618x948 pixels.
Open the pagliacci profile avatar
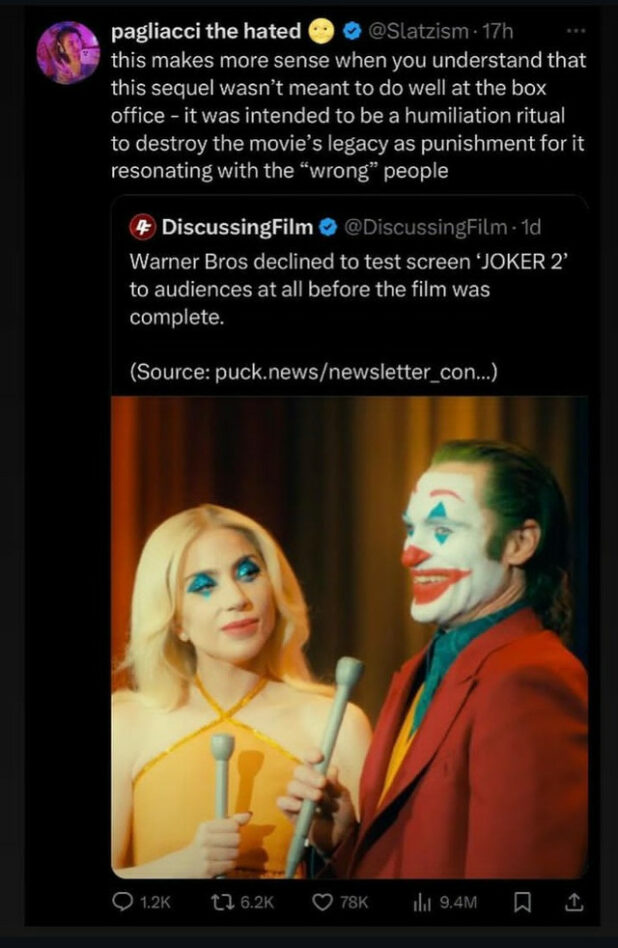(68, 52)
